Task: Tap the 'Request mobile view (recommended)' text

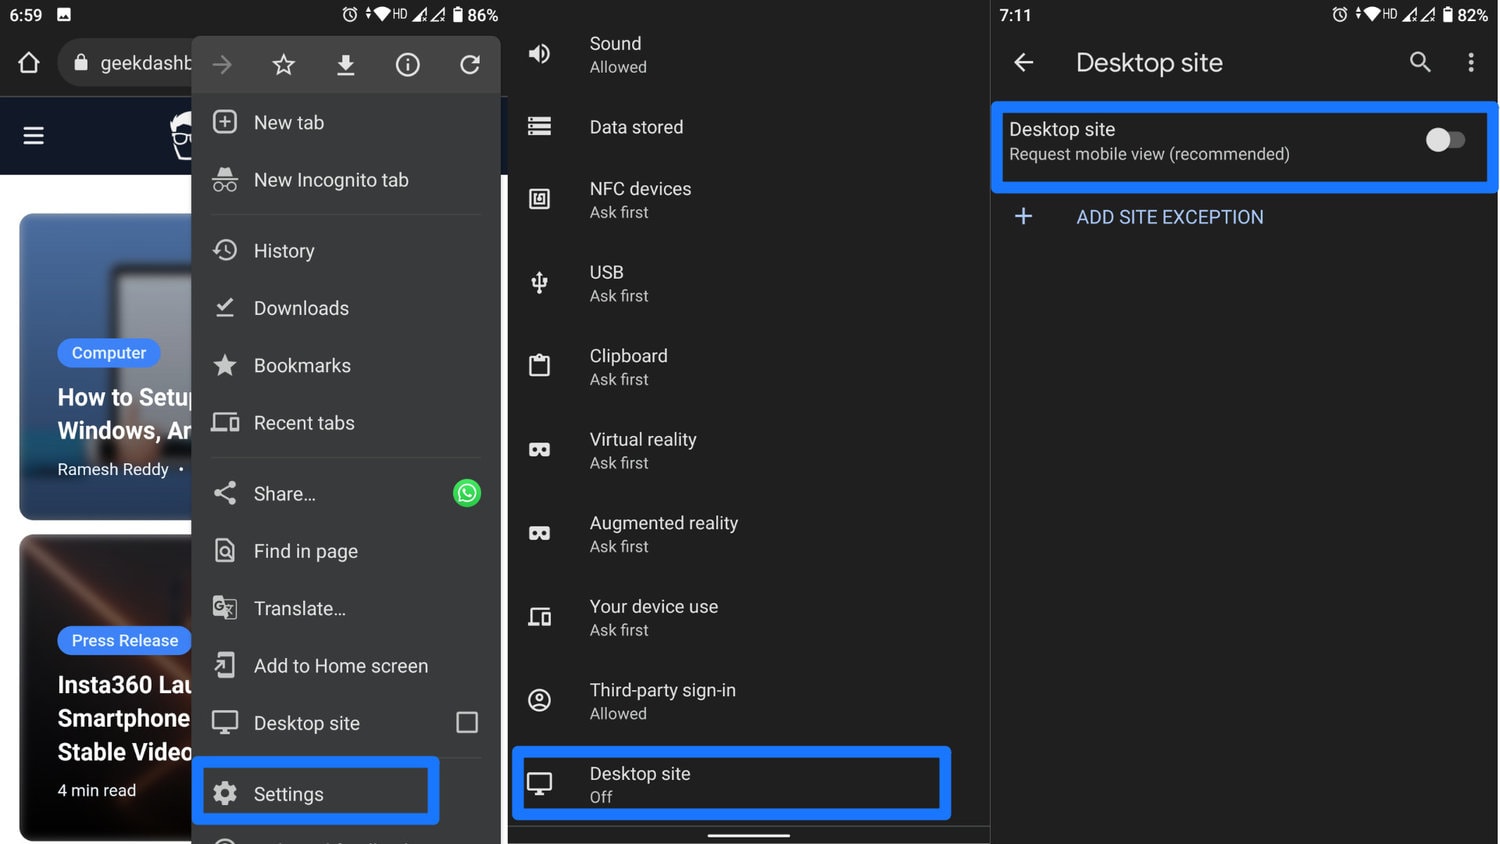Action: pos(1149,154)
